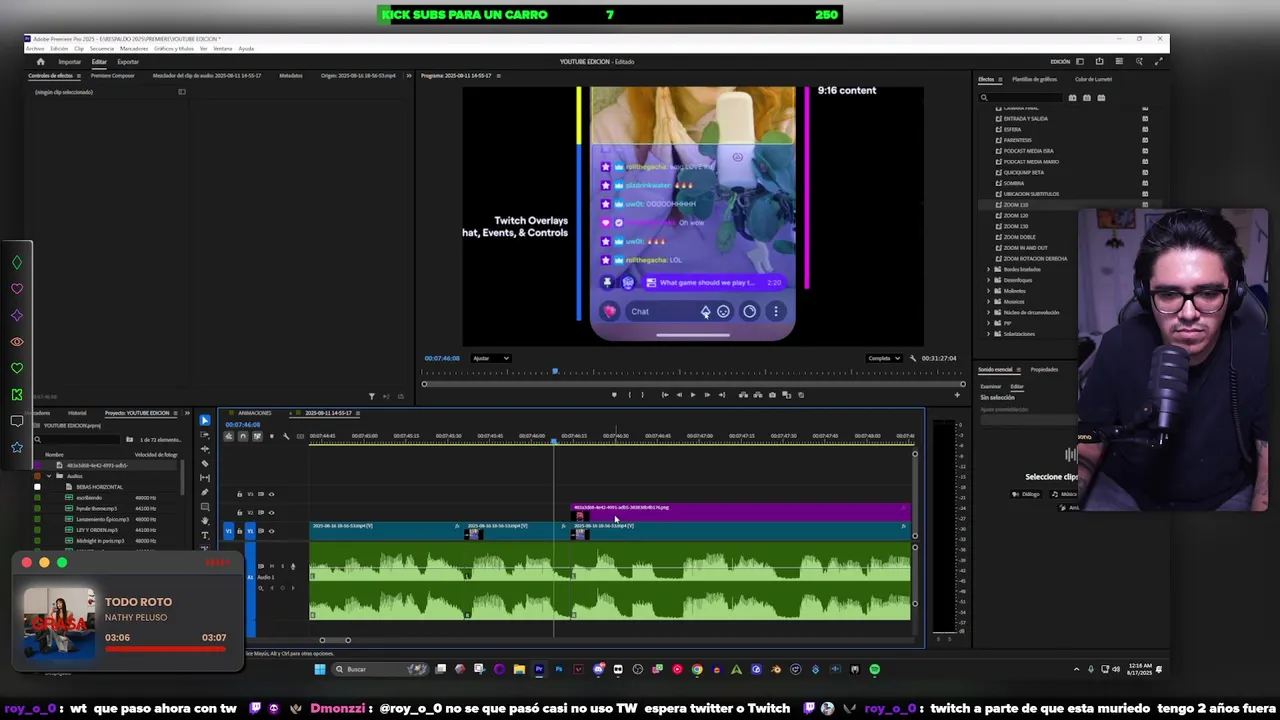Open the Examinar tab in Essential Sound
The image size is (1280, 720).
990,386
